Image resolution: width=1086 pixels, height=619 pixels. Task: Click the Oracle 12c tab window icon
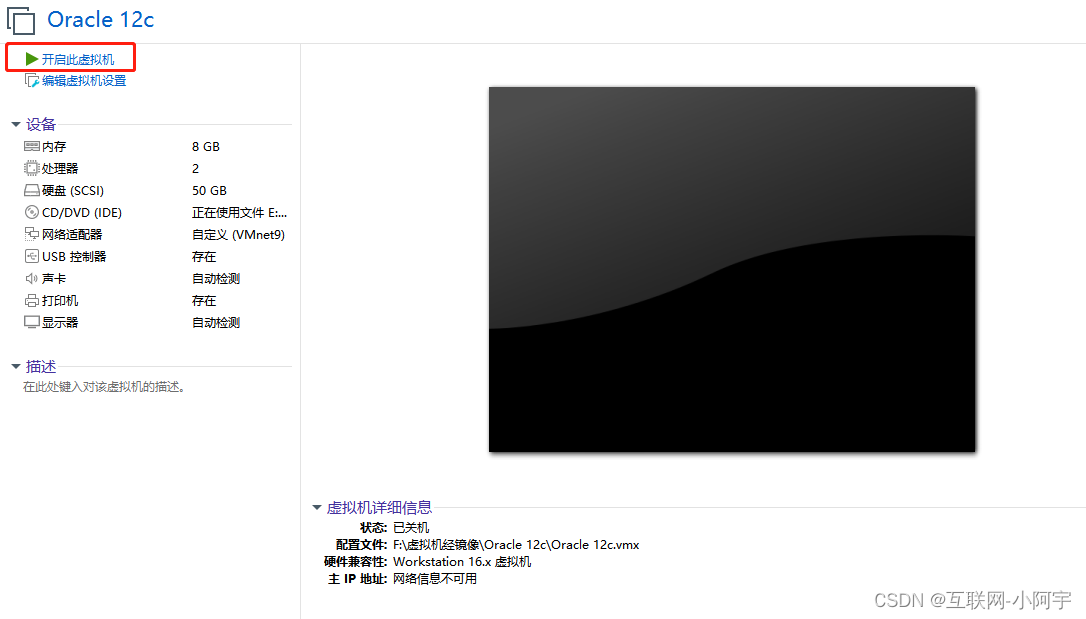tap(21, 20)
